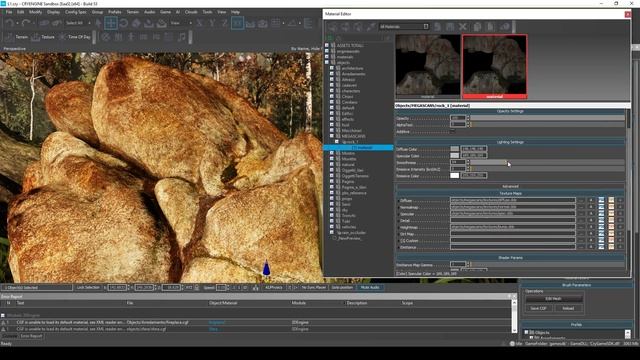This screenshot has width=640, height=360.
Task: Click the preview sphere icon in Material Editor toolbar
Action: pos(505,27)
